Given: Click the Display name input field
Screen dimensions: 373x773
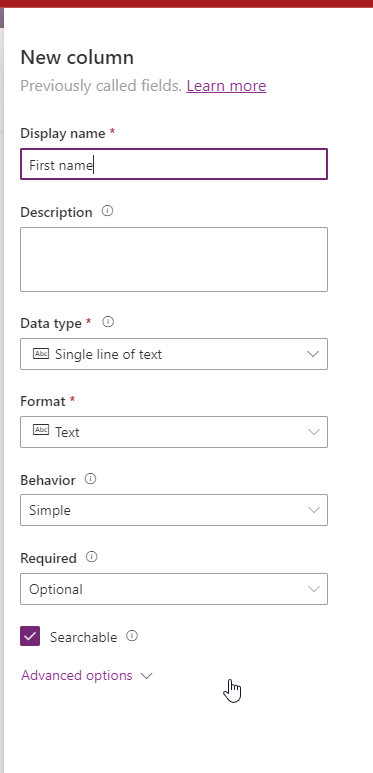Looking at the screenshot, I should tap(174, 164).
